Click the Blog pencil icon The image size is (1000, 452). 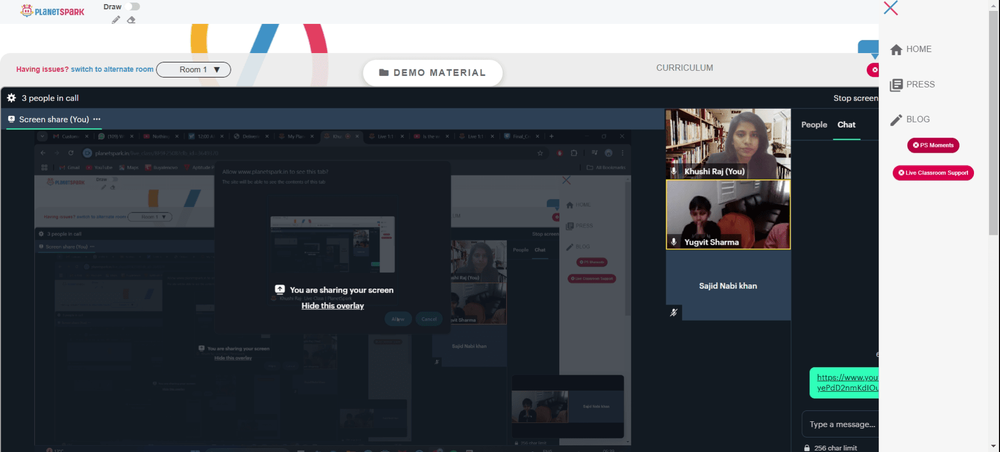click(x=896, y=120)
